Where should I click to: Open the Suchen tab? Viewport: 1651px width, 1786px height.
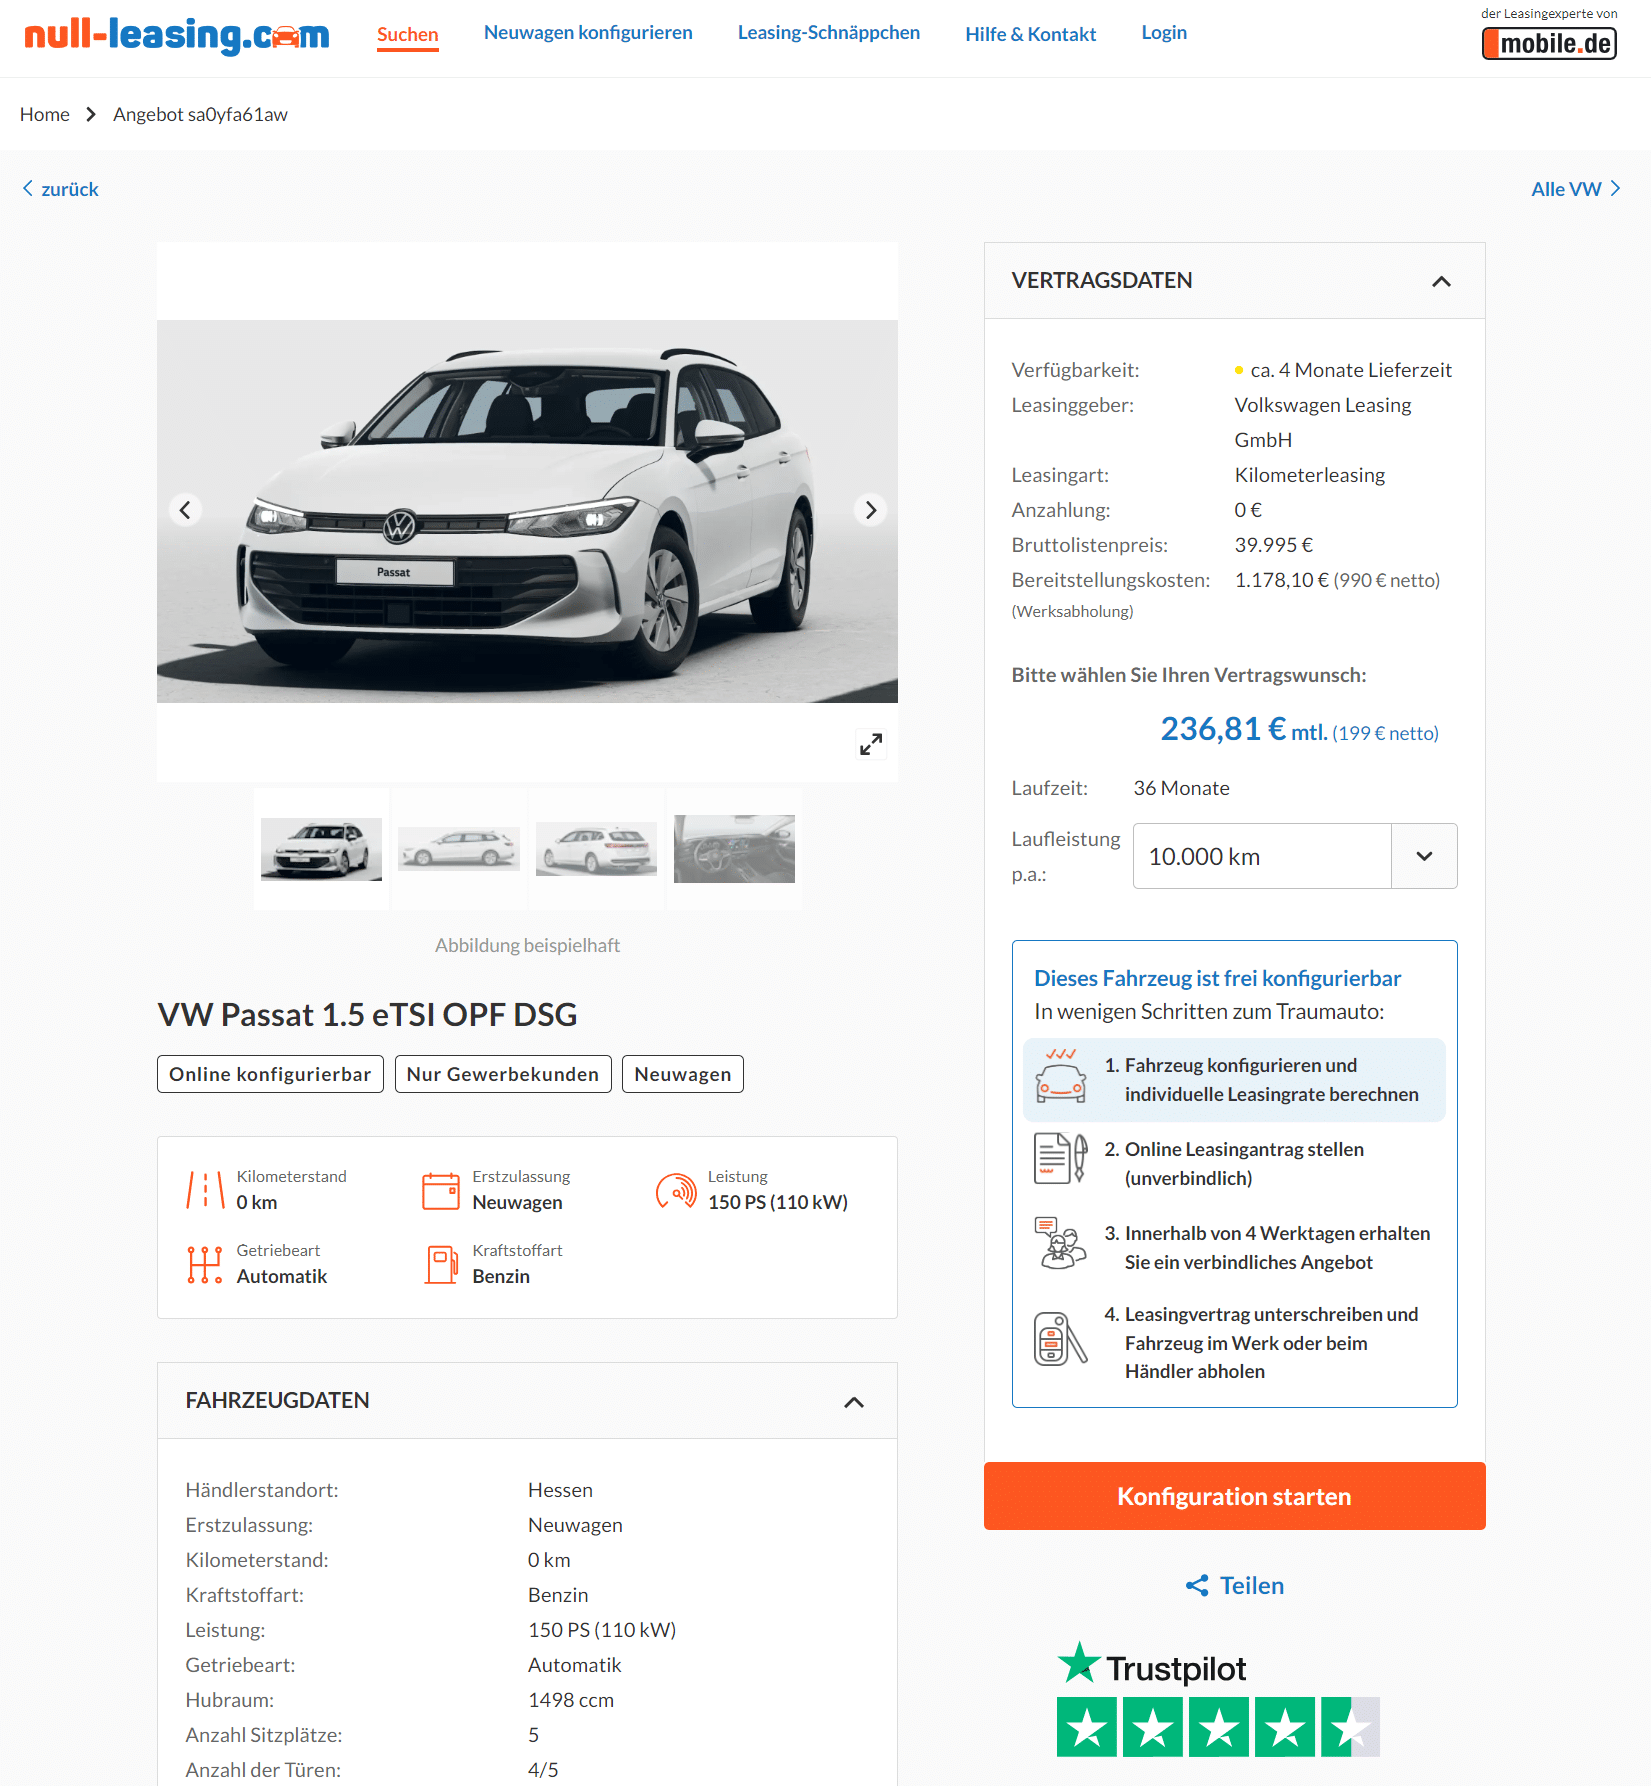click(408, 34)
